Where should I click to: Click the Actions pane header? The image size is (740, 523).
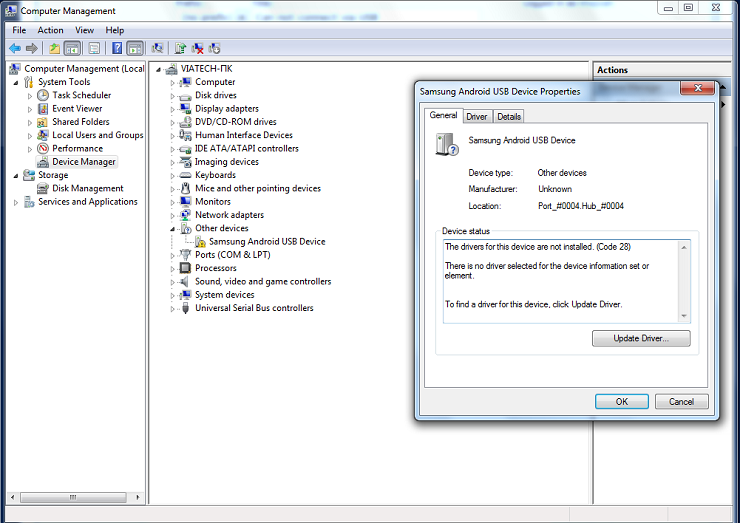[662, 70]
